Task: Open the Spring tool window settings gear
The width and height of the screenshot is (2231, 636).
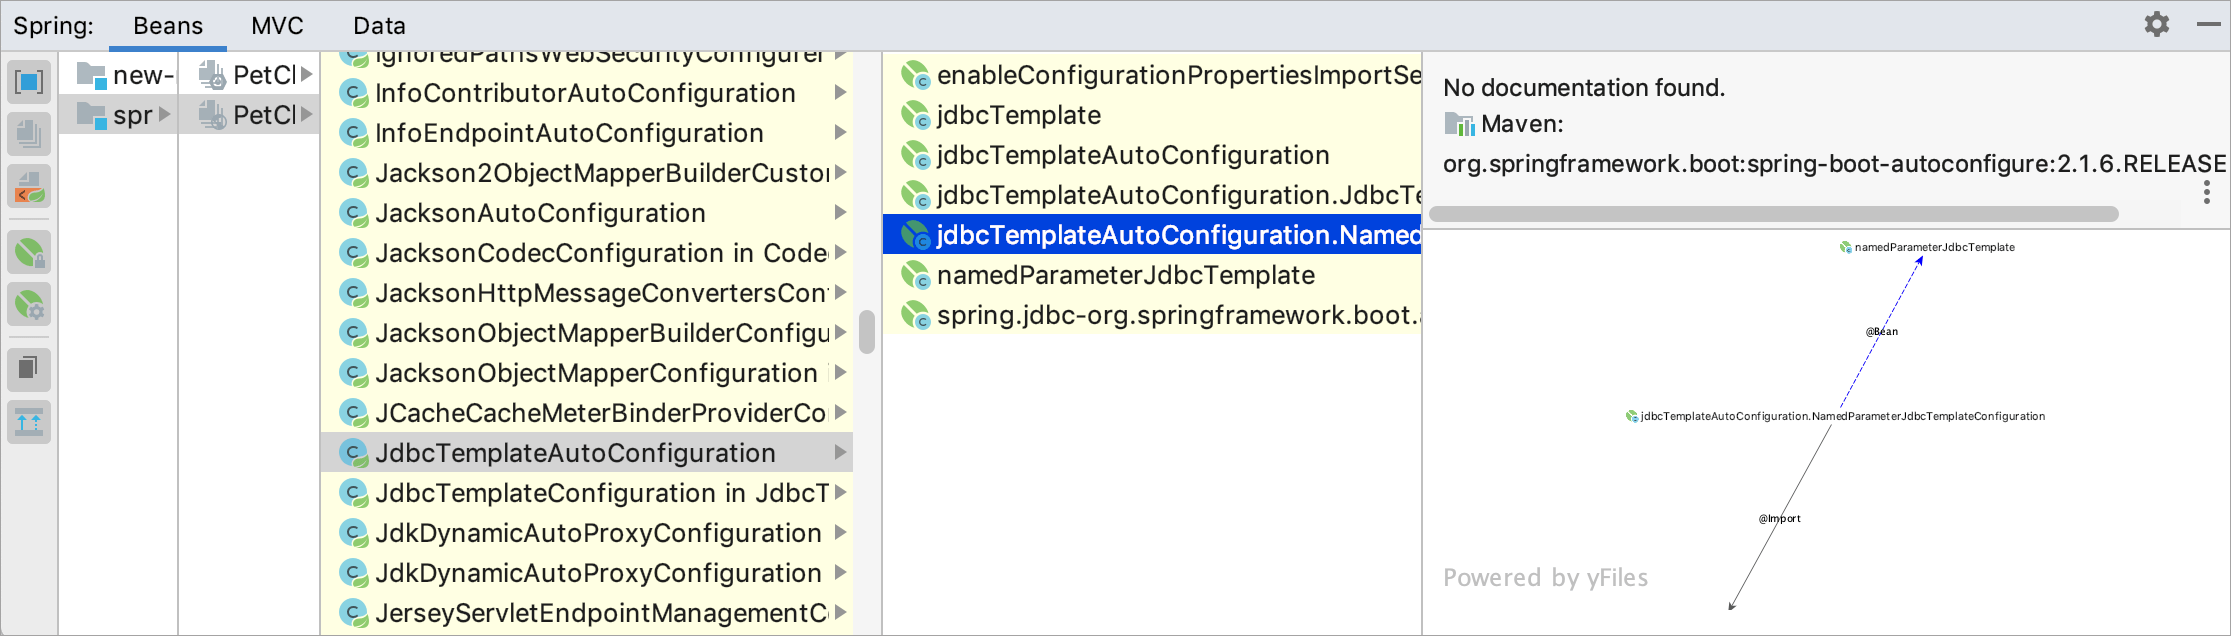Action: click(x=2157, y=25)
